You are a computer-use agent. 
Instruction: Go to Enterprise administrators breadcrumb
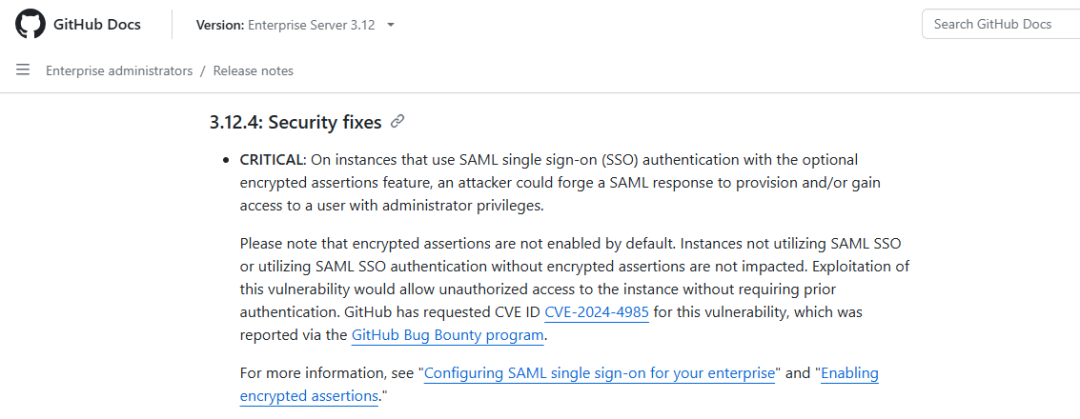pyautogui.click(x=119, y=70)
